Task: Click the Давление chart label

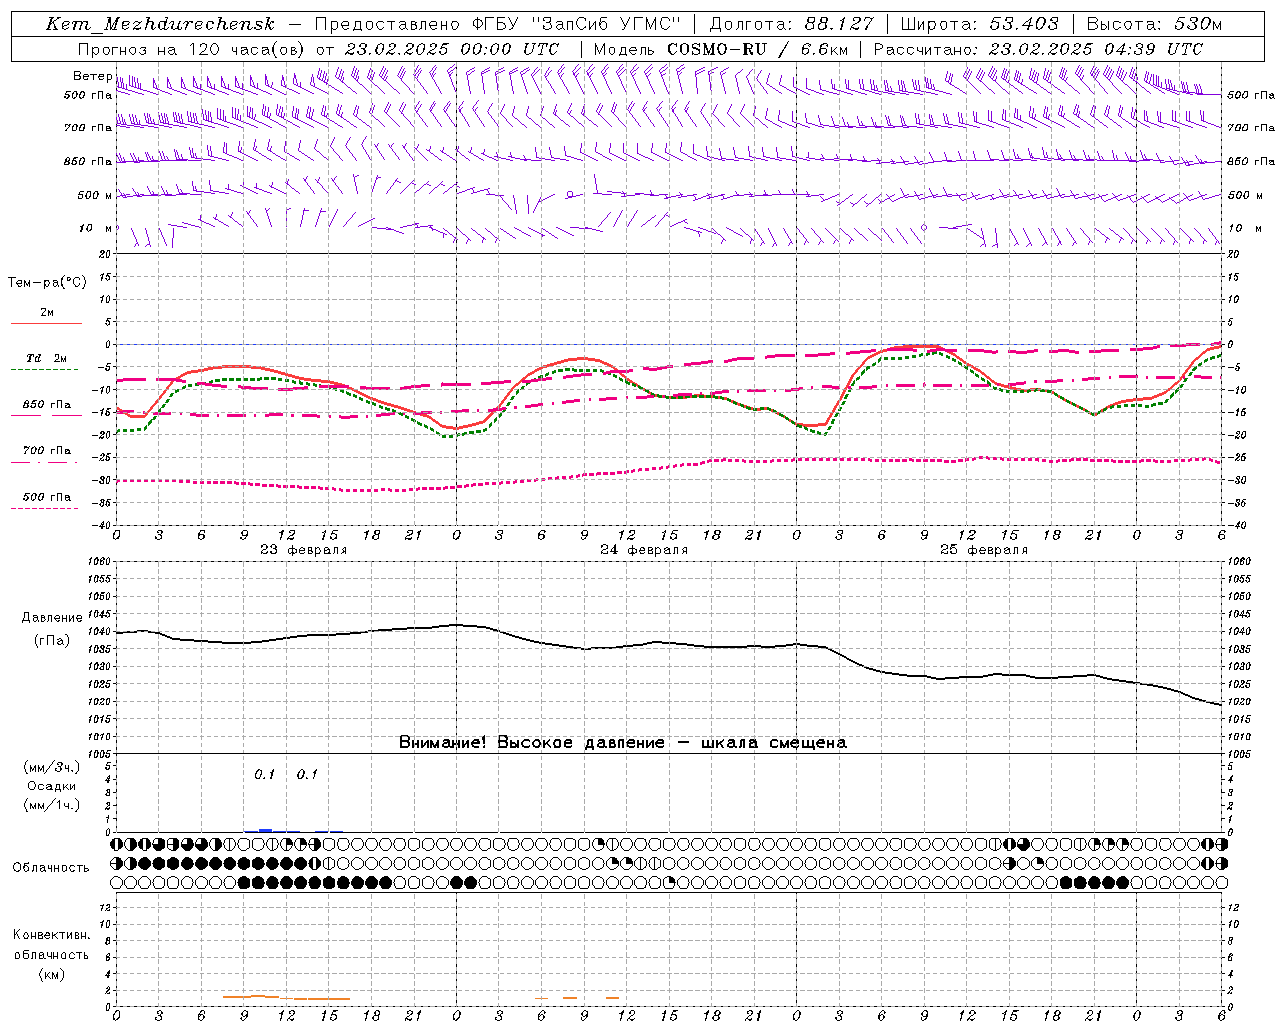Action: point(52,618)
